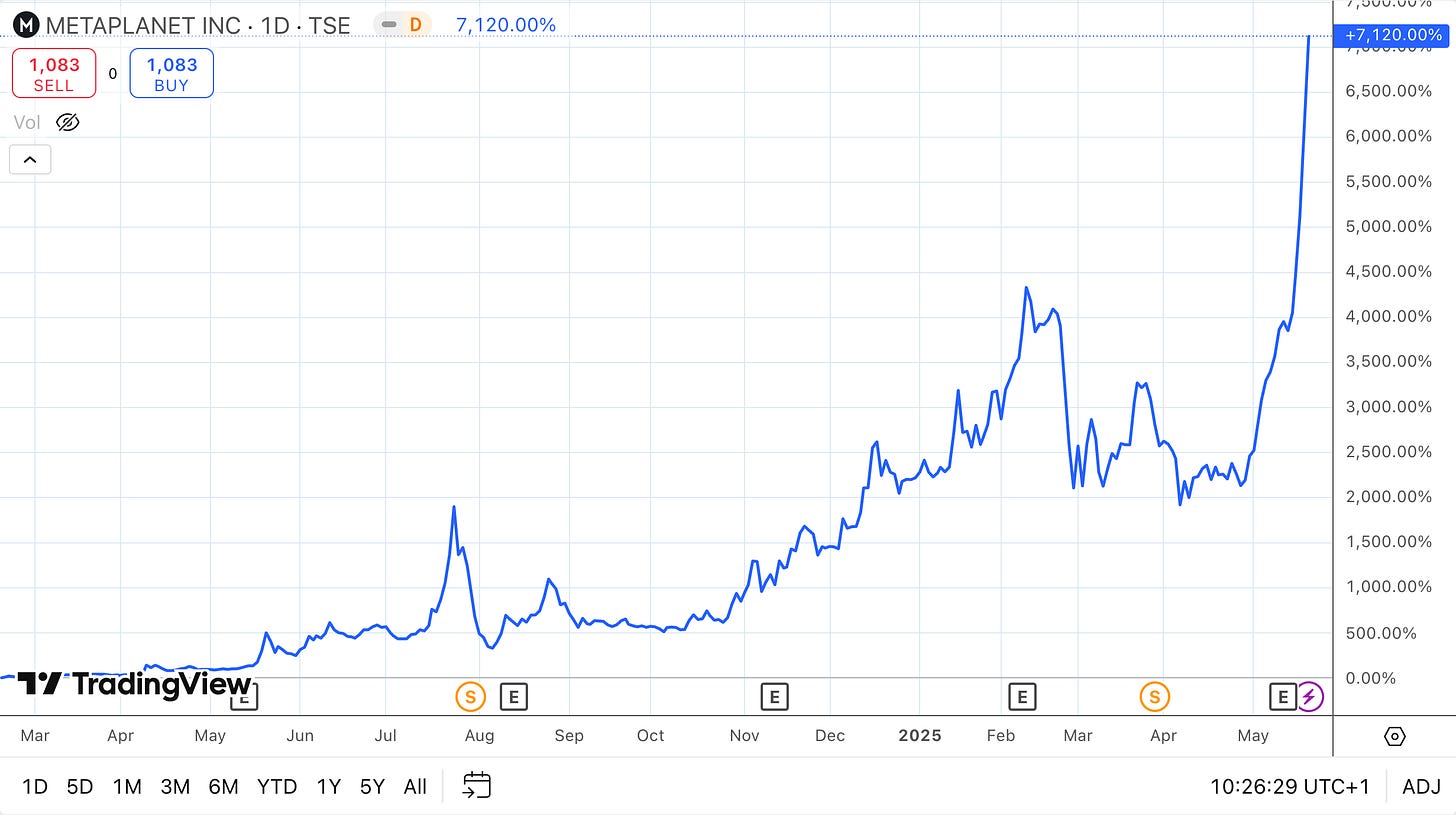Click the Dec label on time axis
The width and height of the screenshot is (1456, 815).
tap(830, 736)
